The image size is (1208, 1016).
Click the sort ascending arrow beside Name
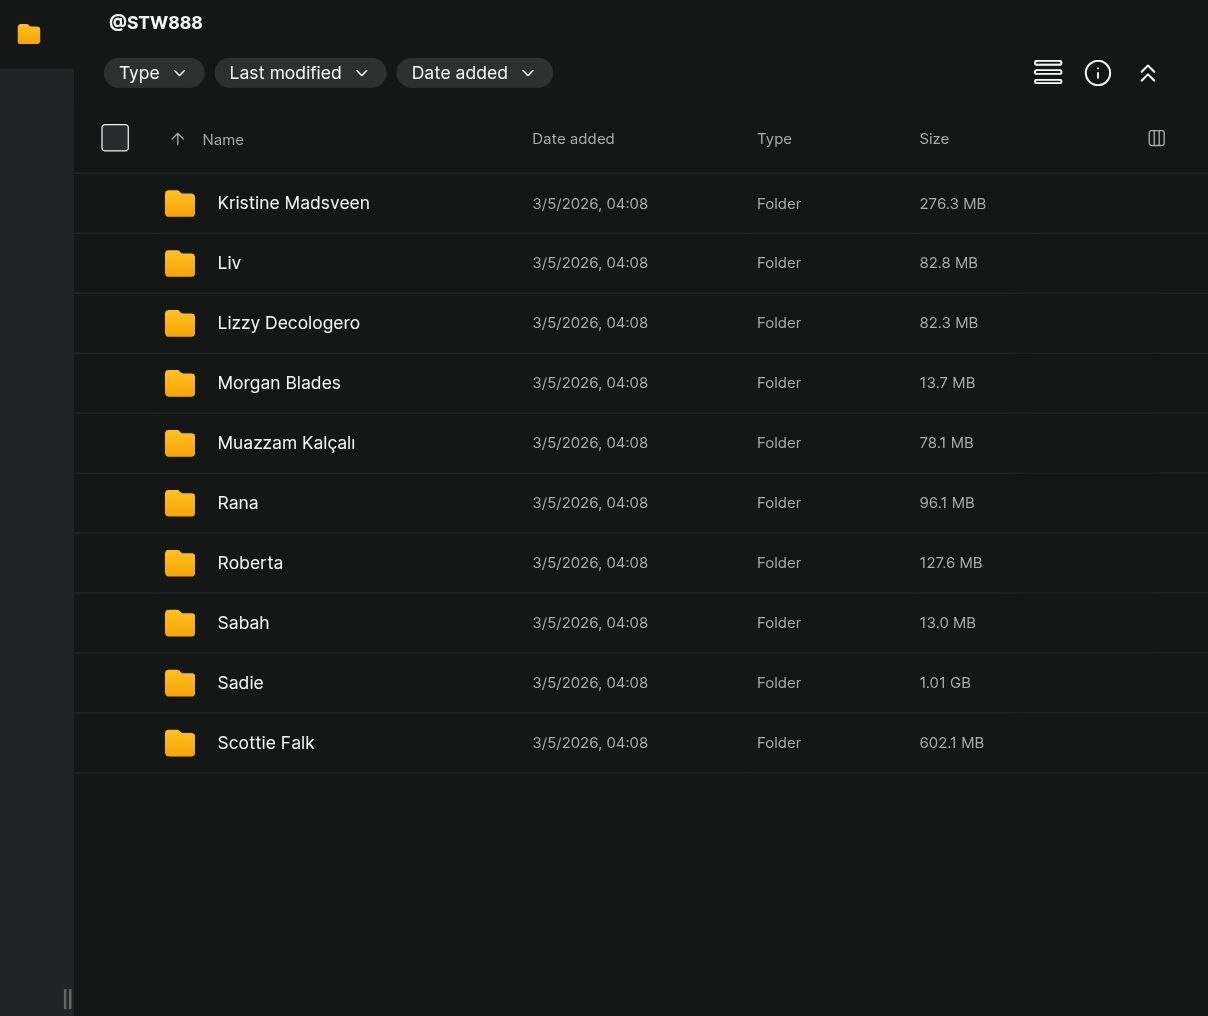coord(177,139)
